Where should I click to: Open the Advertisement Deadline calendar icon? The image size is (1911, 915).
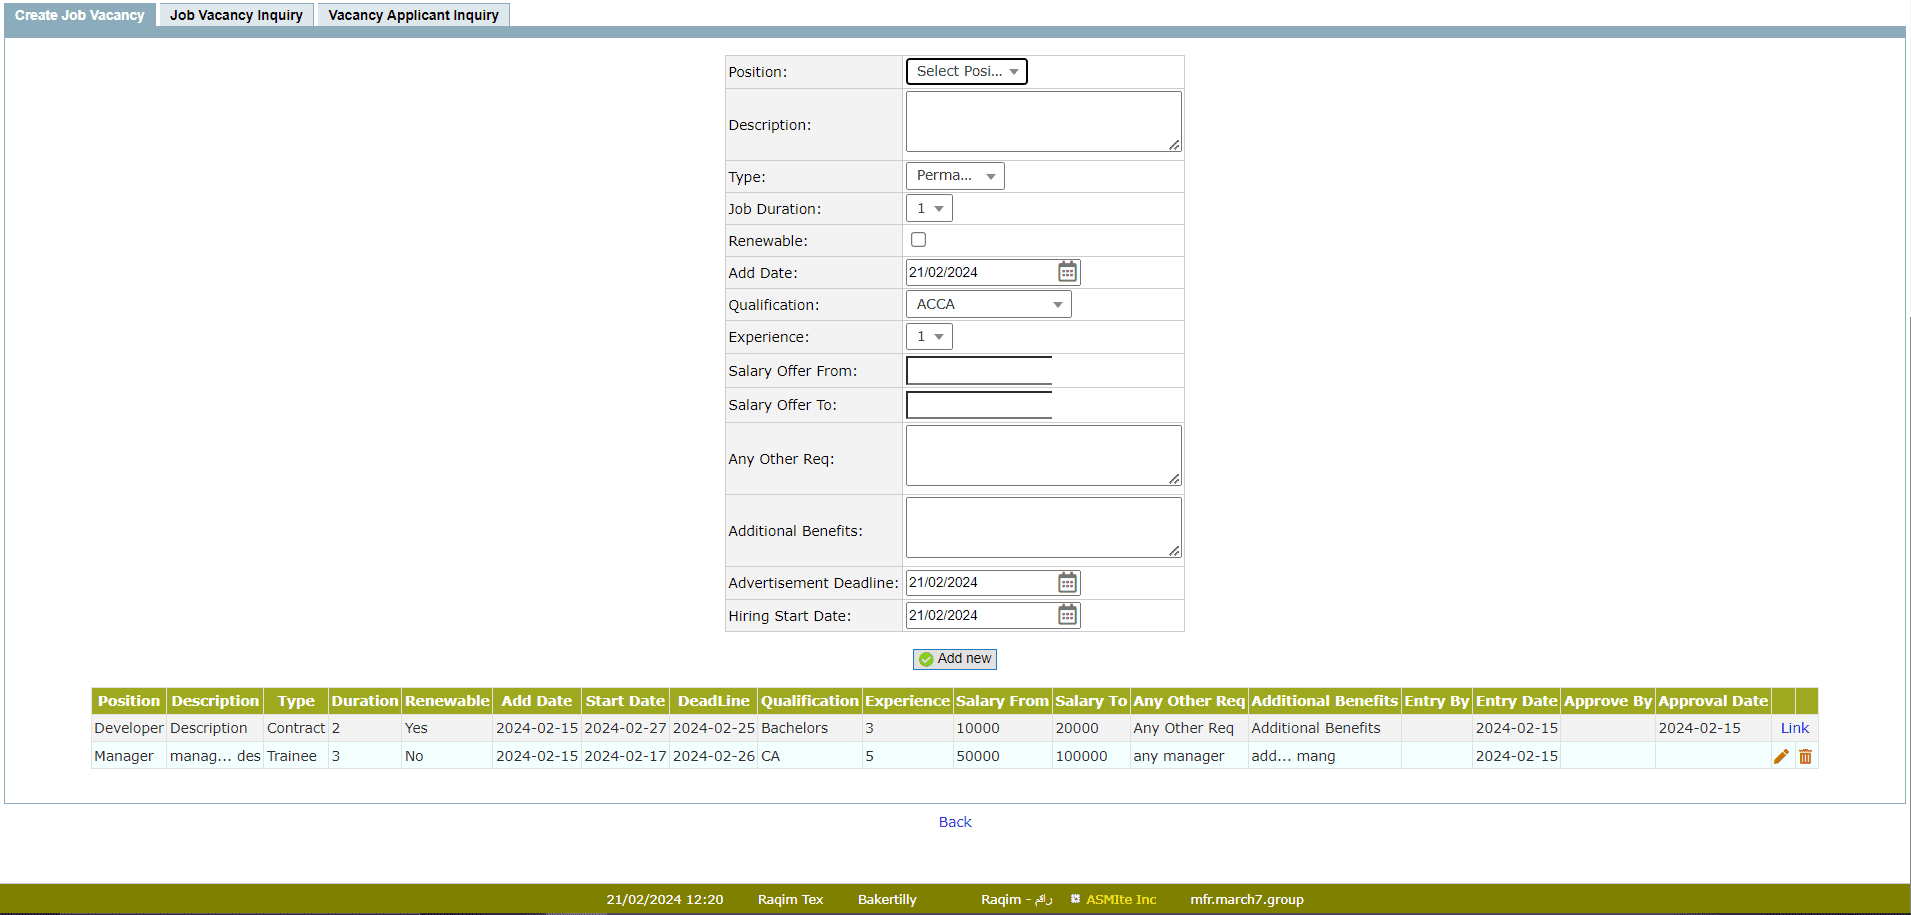pos(1067,583)
